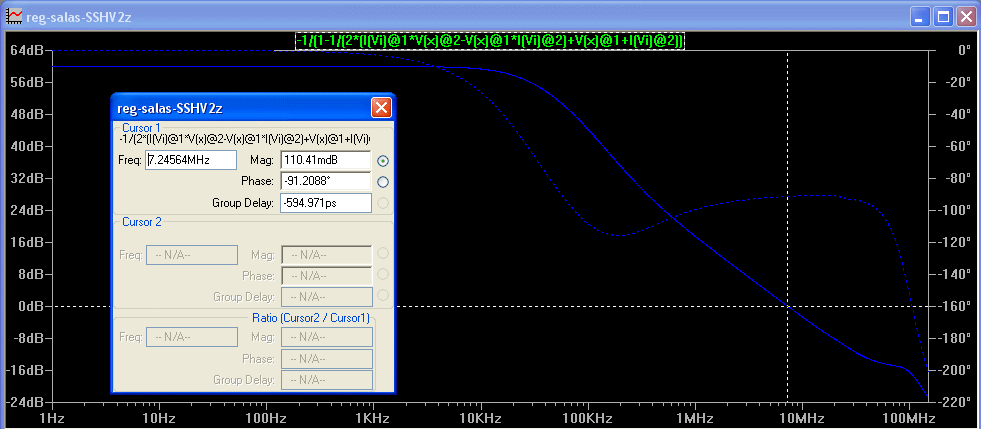This screenshot has height=429, width=981.
Task: Click the Cursor 2 Freq field
Action: (191, 255)
